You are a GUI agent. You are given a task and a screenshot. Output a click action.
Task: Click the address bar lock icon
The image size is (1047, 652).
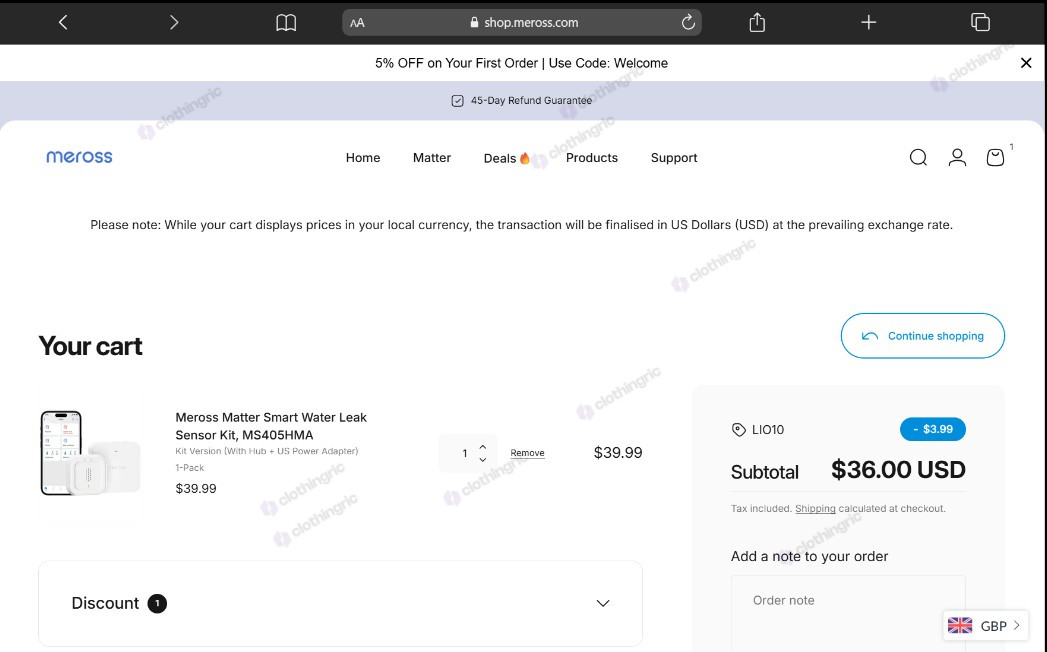click(x=474, y=23)
